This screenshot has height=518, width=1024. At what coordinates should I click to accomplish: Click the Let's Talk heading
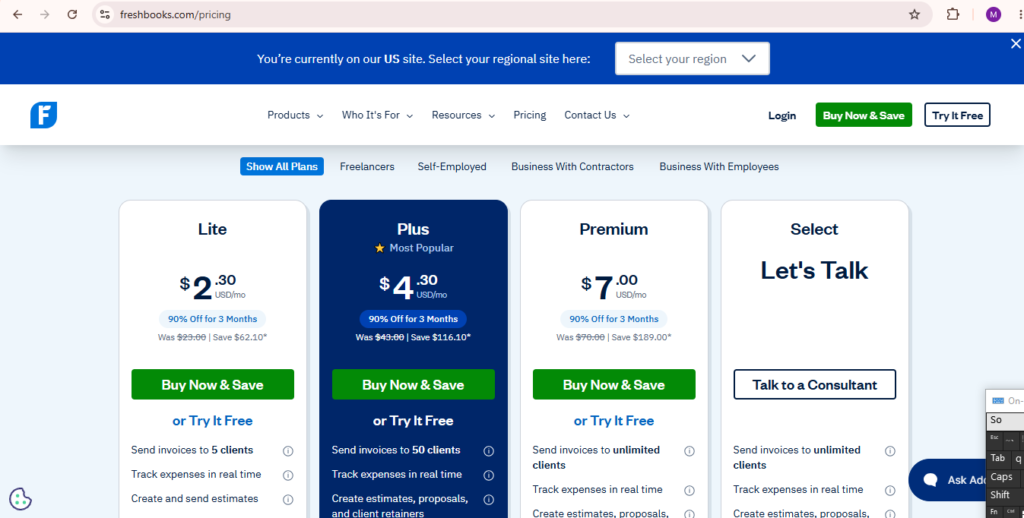pyautogui.click(x=814, y=270)
